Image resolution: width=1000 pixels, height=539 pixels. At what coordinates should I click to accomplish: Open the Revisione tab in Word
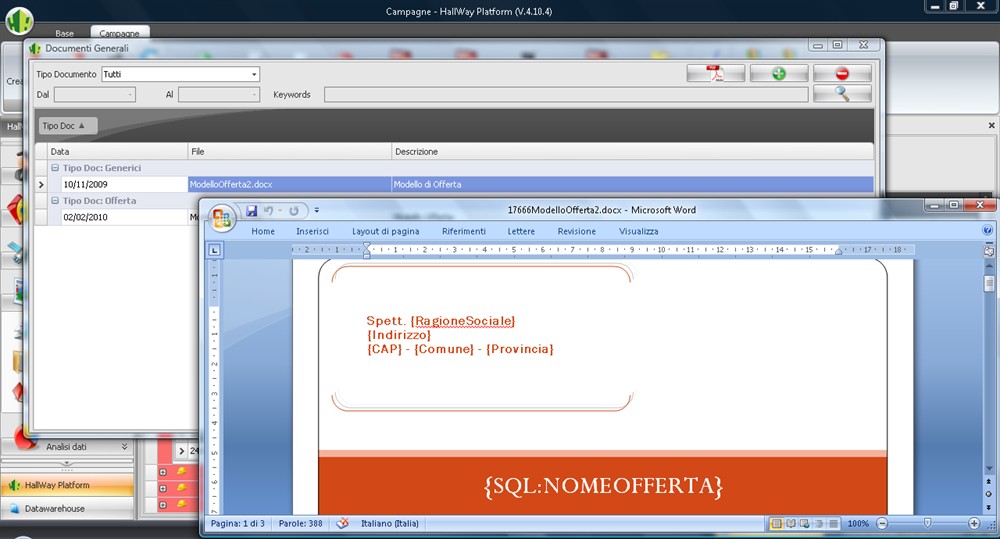(577, 231)
